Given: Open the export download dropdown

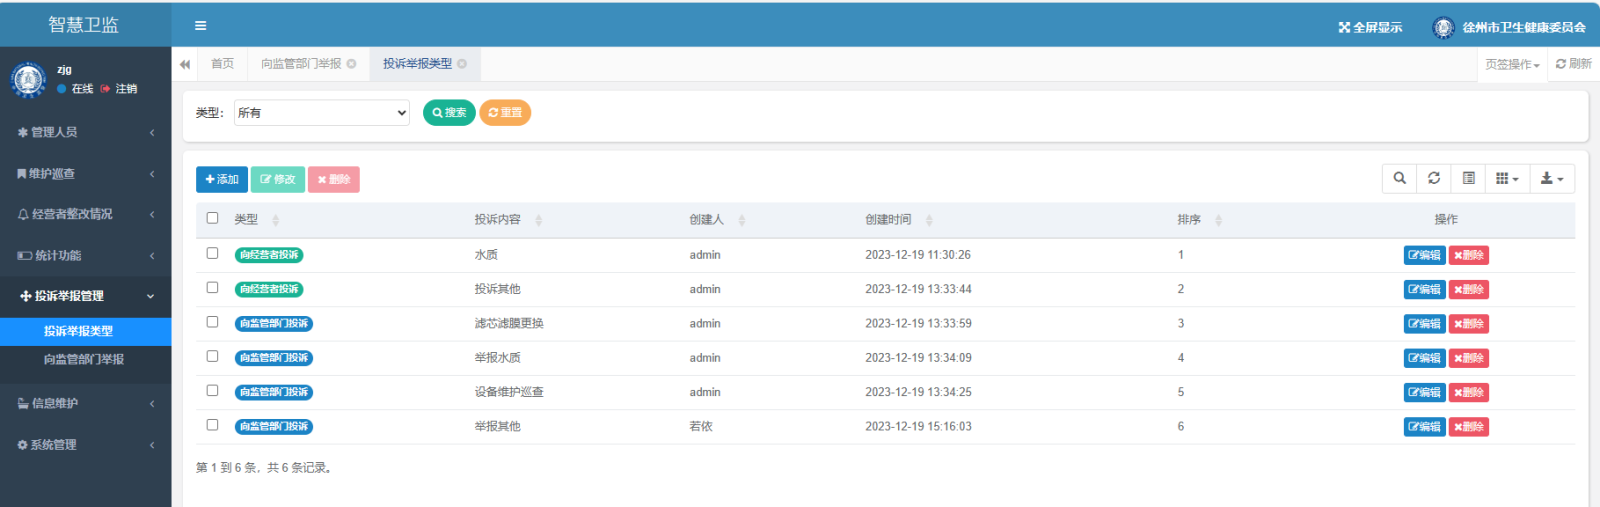Looking at the screenshot, I should point(1552,178).
